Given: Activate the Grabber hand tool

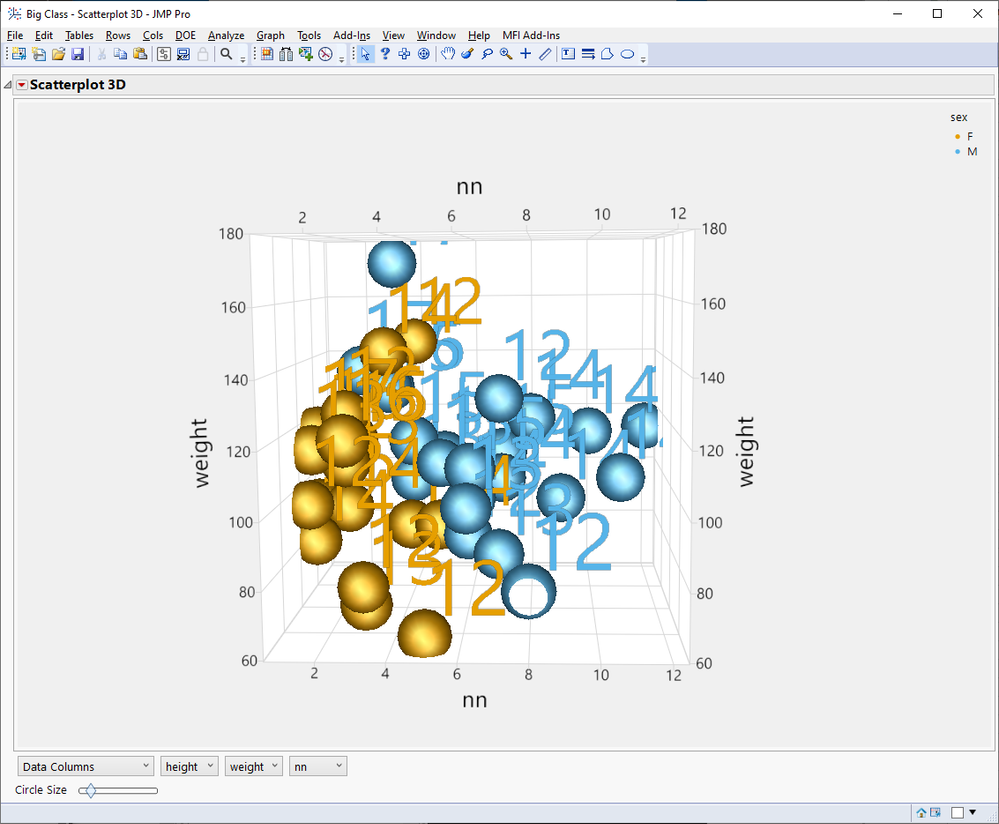Looking at the screenshot, I should coord(447,54).
